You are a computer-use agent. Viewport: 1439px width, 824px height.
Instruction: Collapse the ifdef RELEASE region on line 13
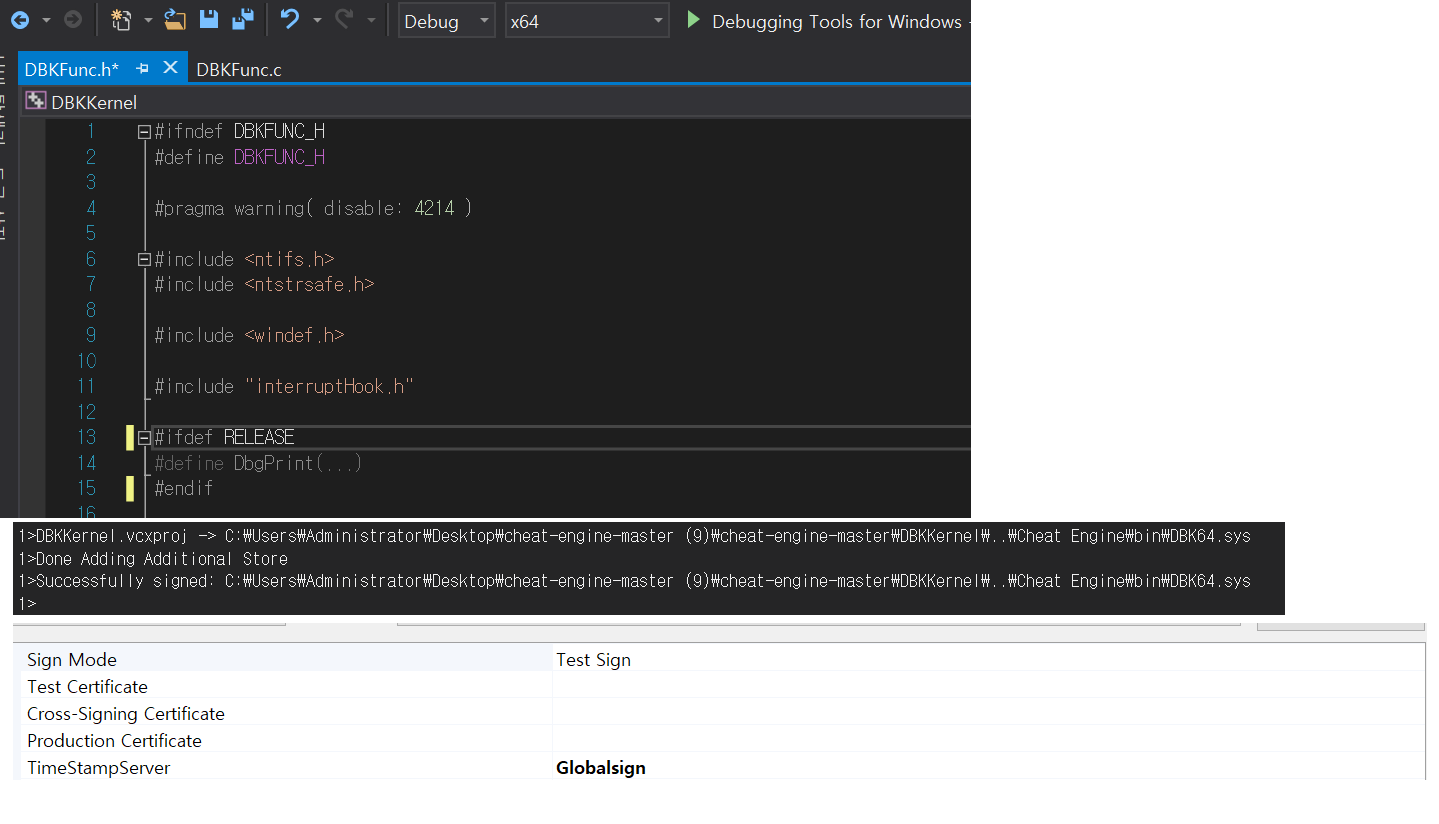coord(143,437)
